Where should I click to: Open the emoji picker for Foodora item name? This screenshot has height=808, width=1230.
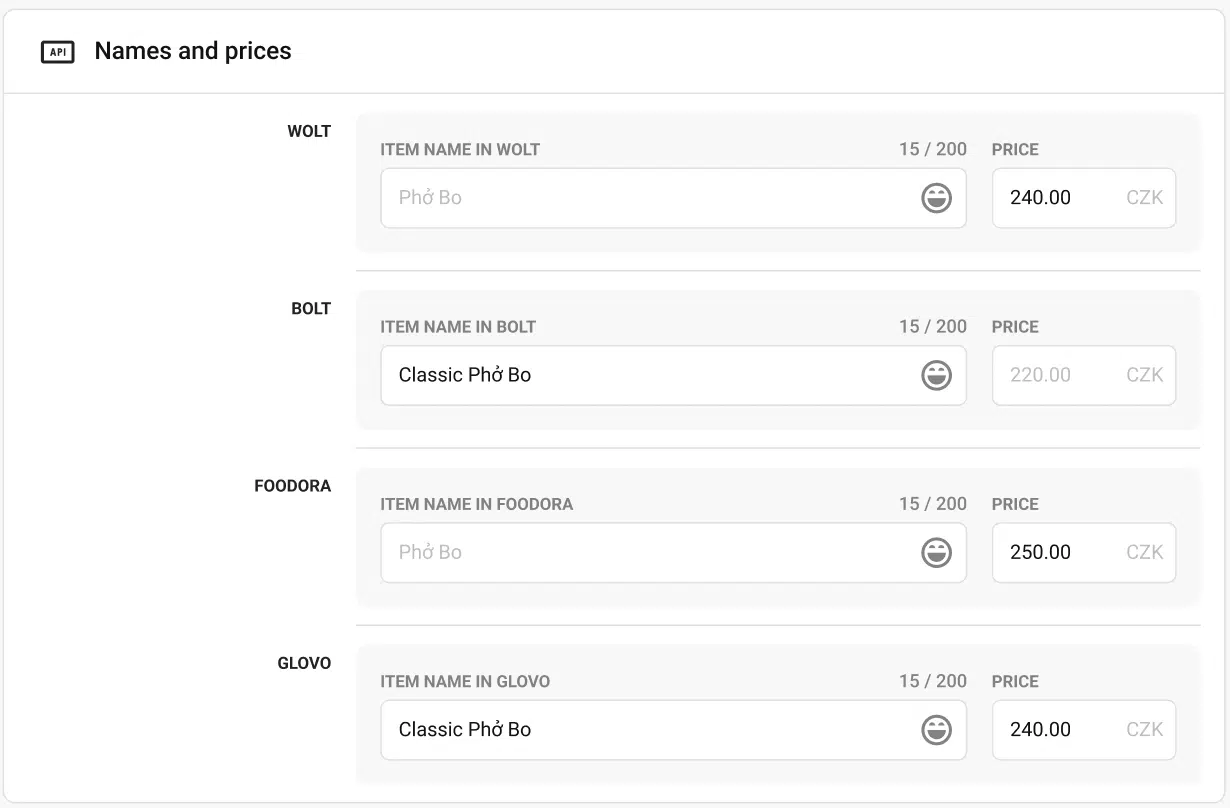point(936,552)
